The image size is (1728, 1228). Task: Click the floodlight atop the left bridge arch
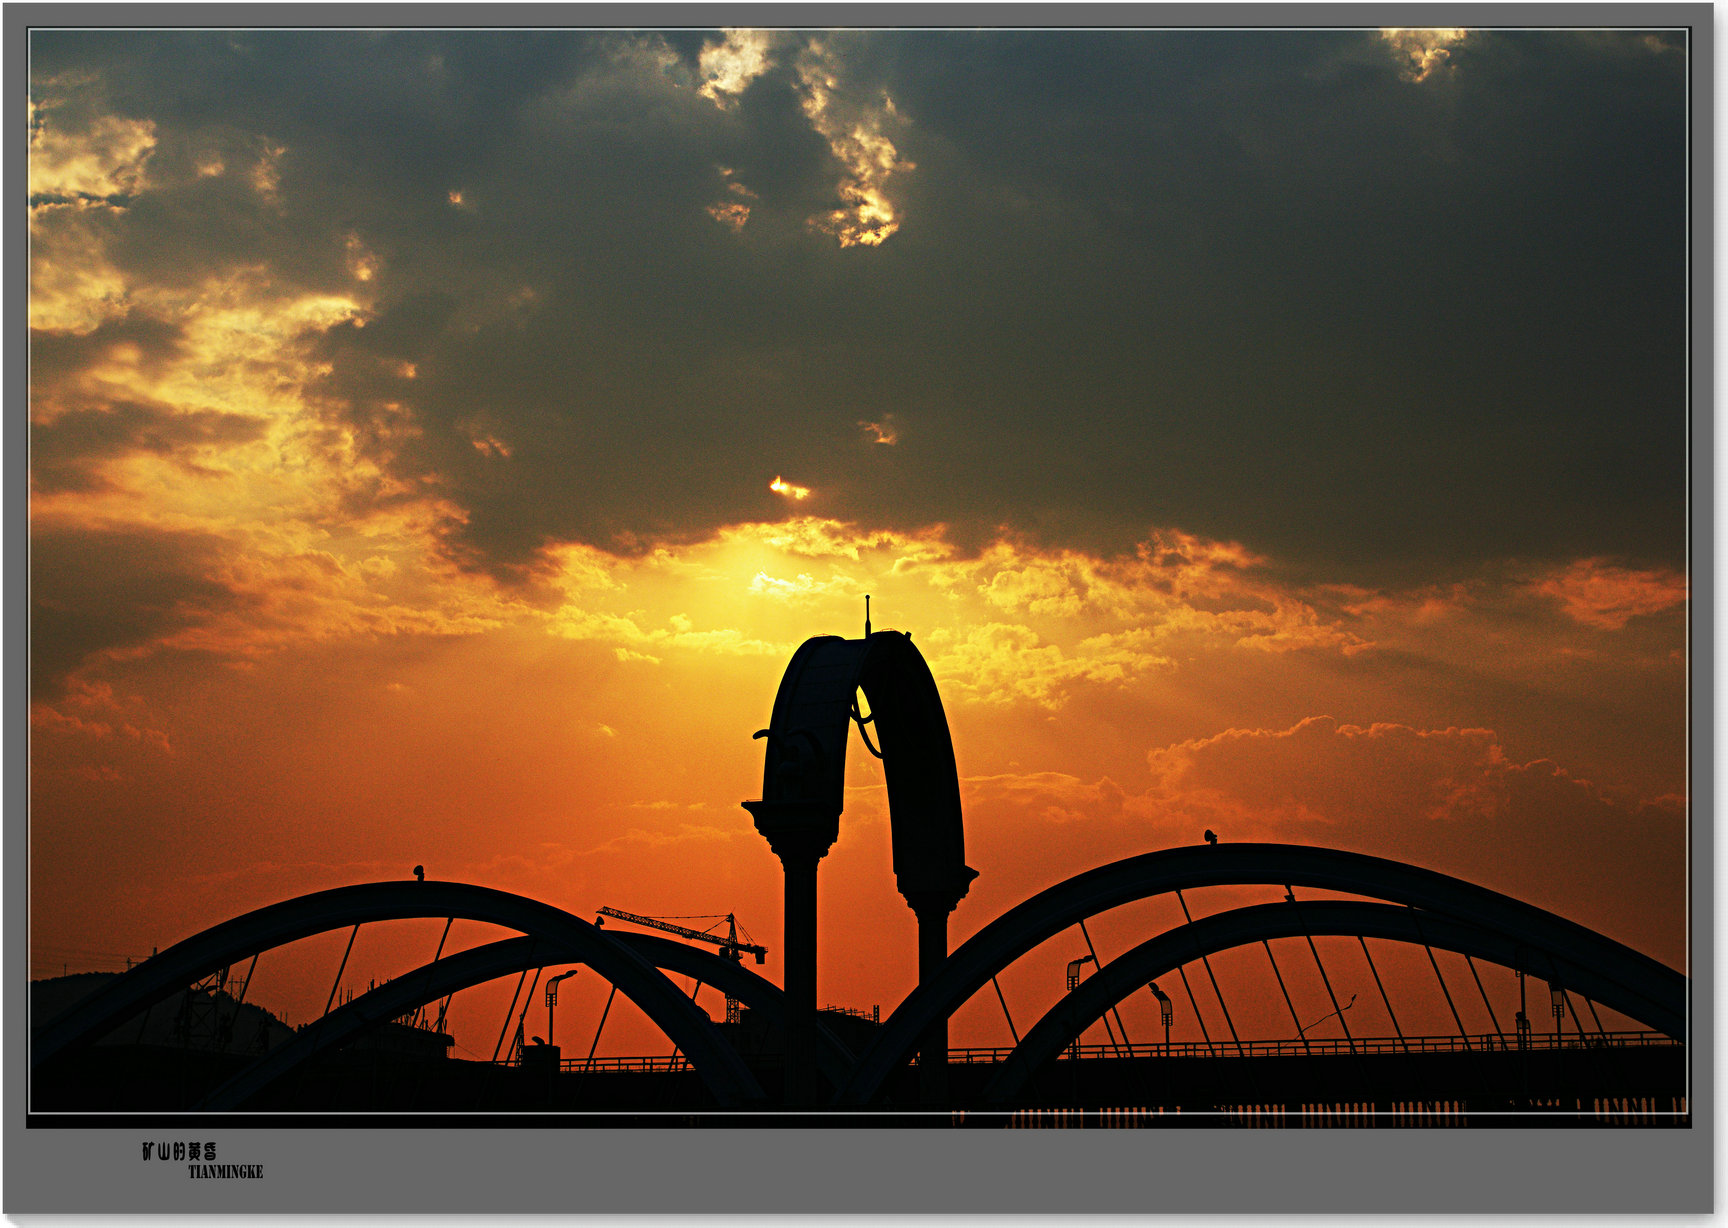(x=419, y=873)
